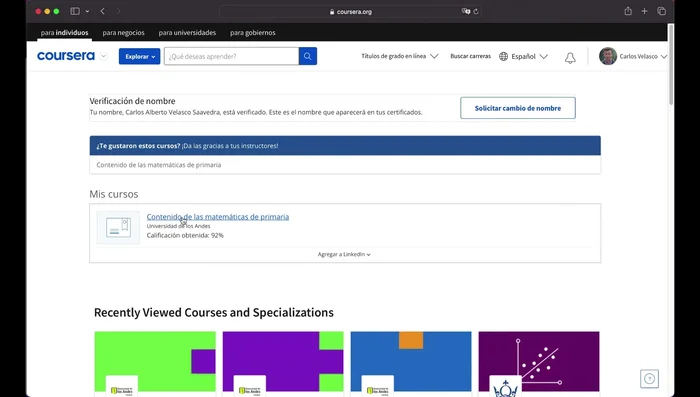
Task: Click Carlos Velasco's profile avatar
Action: click(608, 56)
